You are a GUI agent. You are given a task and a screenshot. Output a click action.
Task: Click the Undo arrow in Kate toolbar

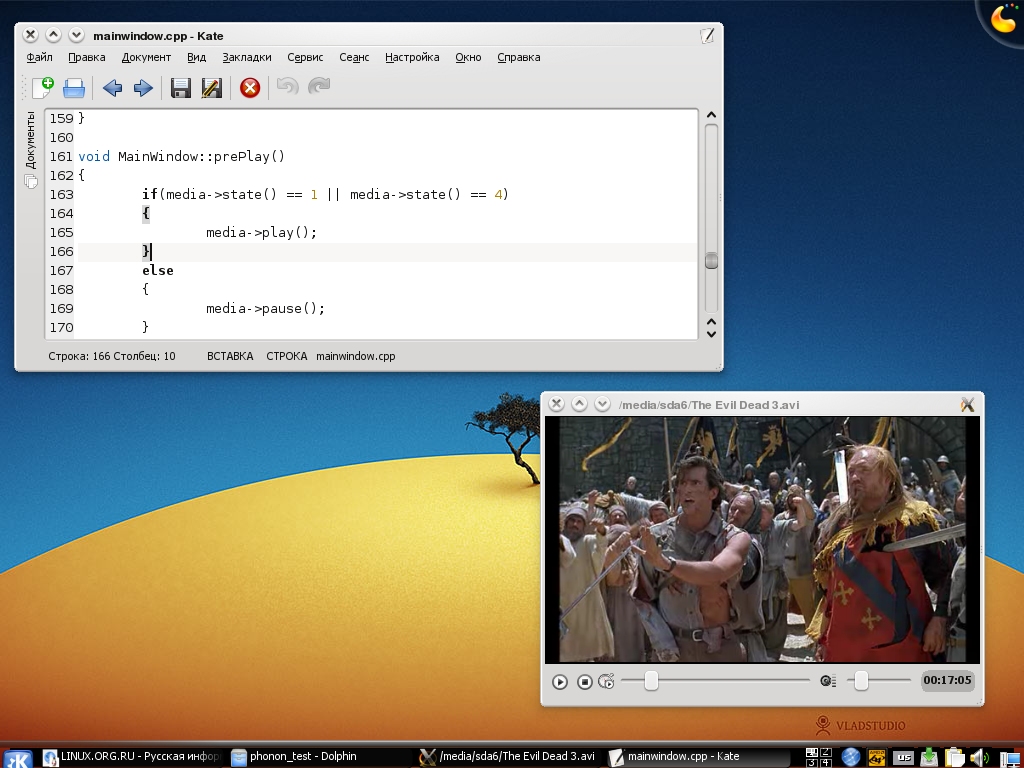287,86
